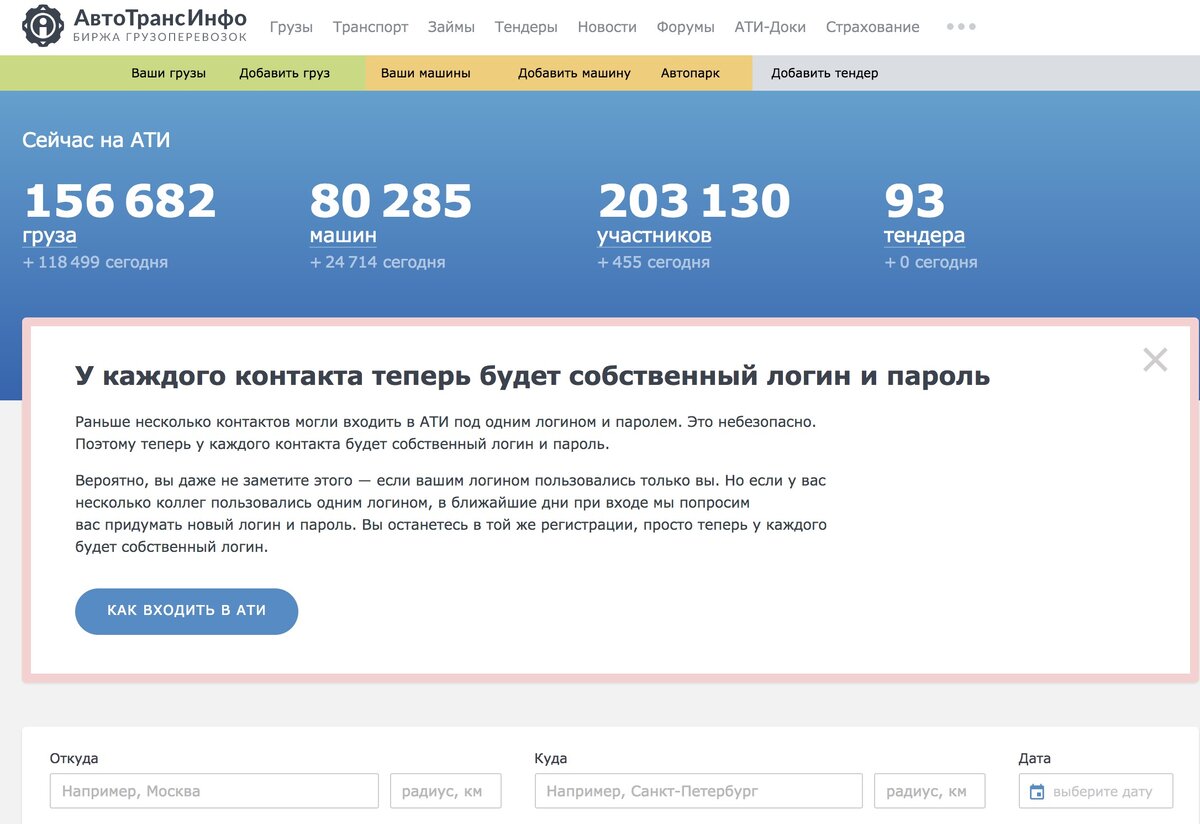1200x824 pixels.
Task: Click Добавить тендер link
Action: click(825, 73)
